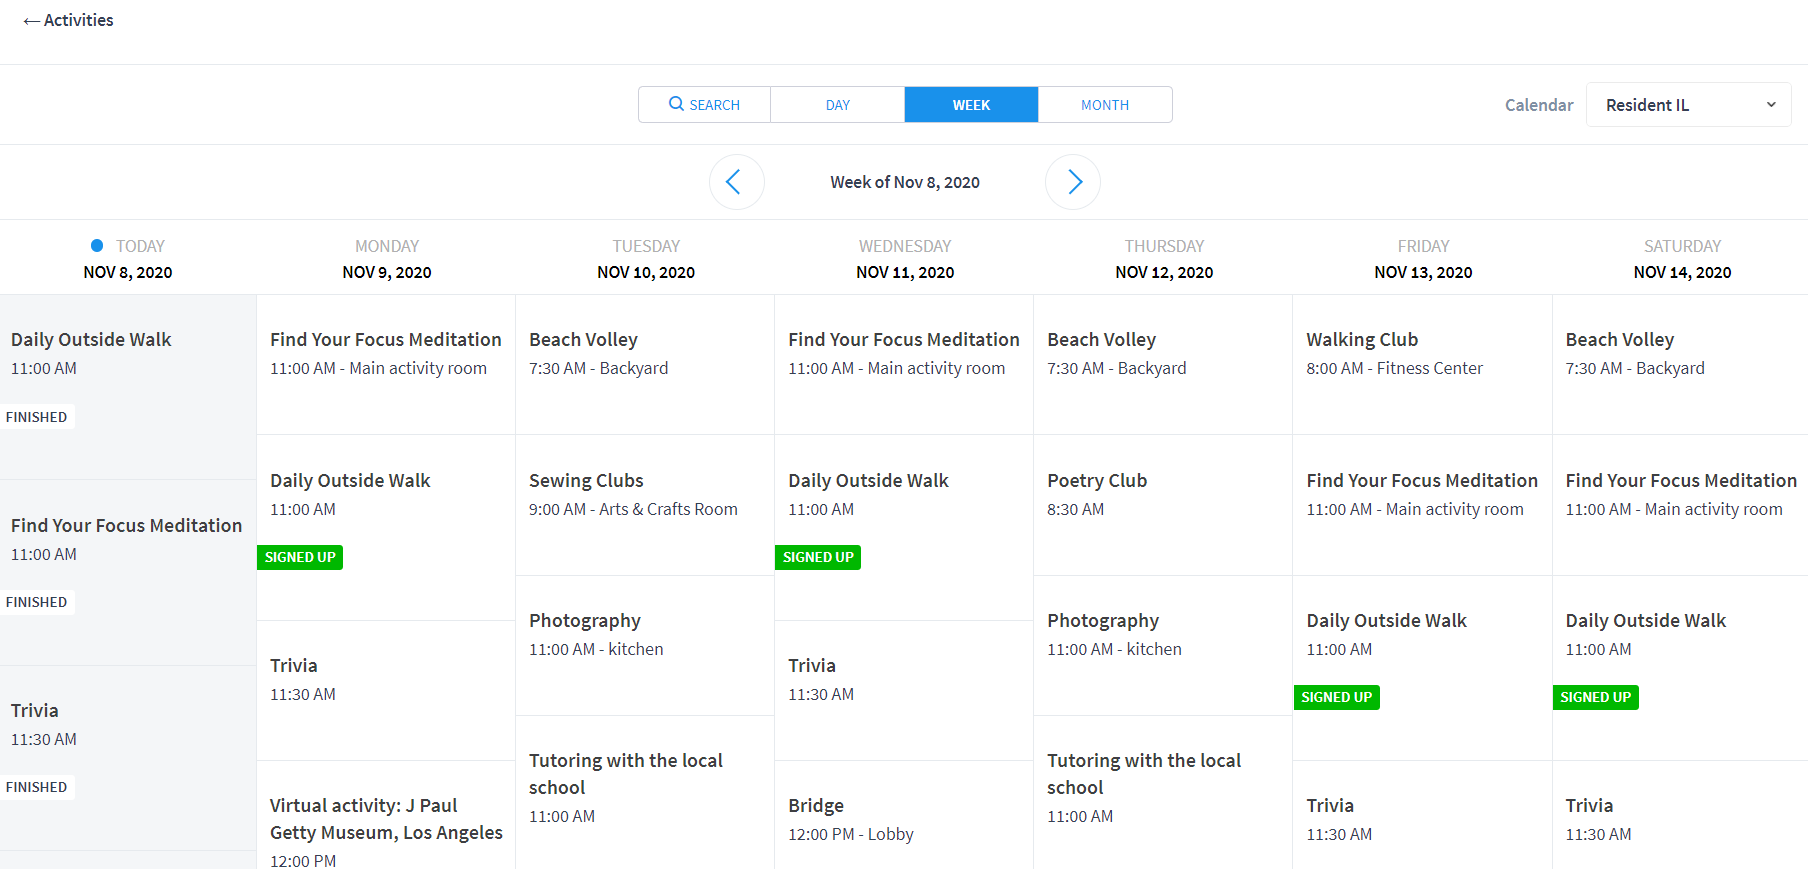The width and height of the screenshot is (1808, 869).
Task: Select the Tuesday Nov 10 column header
Action: pos(646,259)
